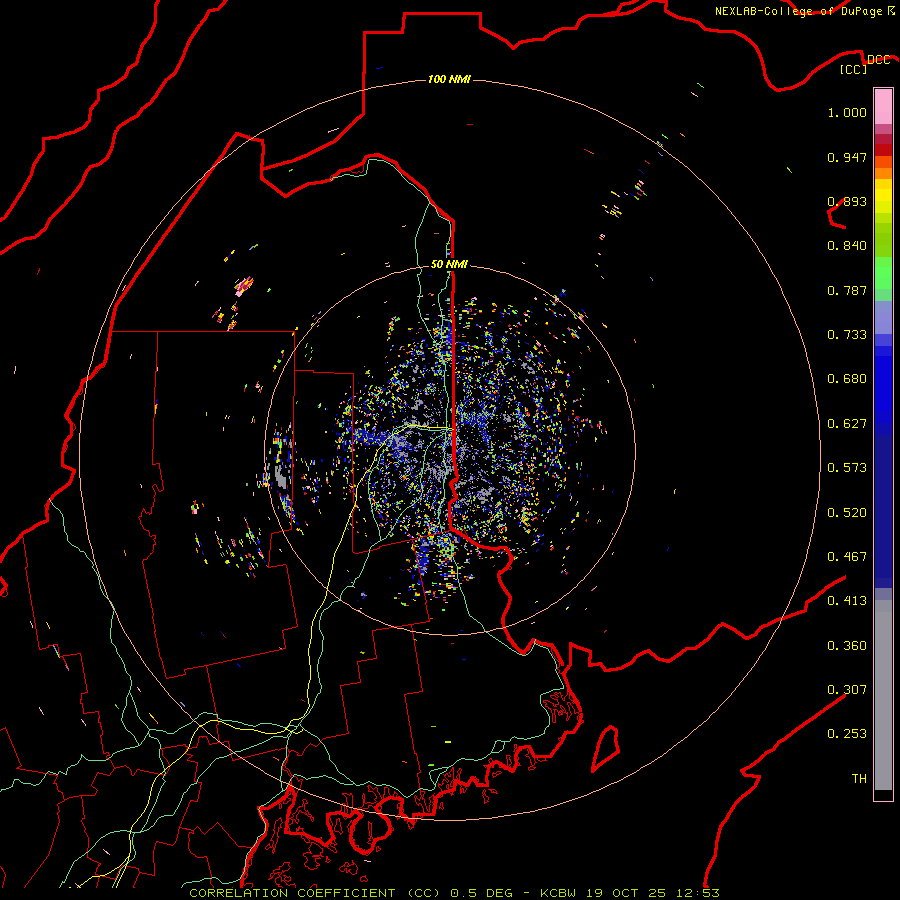Pick the red color band beside 0.947
The image size is (900, 900).
[883, 150]
